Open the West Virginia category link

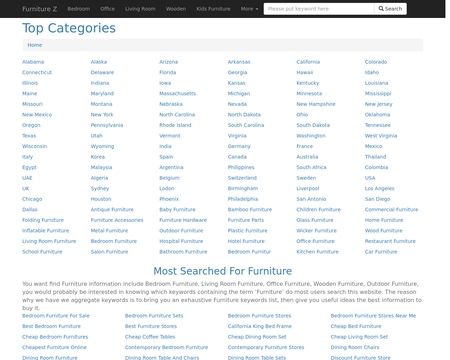point(381,136)
